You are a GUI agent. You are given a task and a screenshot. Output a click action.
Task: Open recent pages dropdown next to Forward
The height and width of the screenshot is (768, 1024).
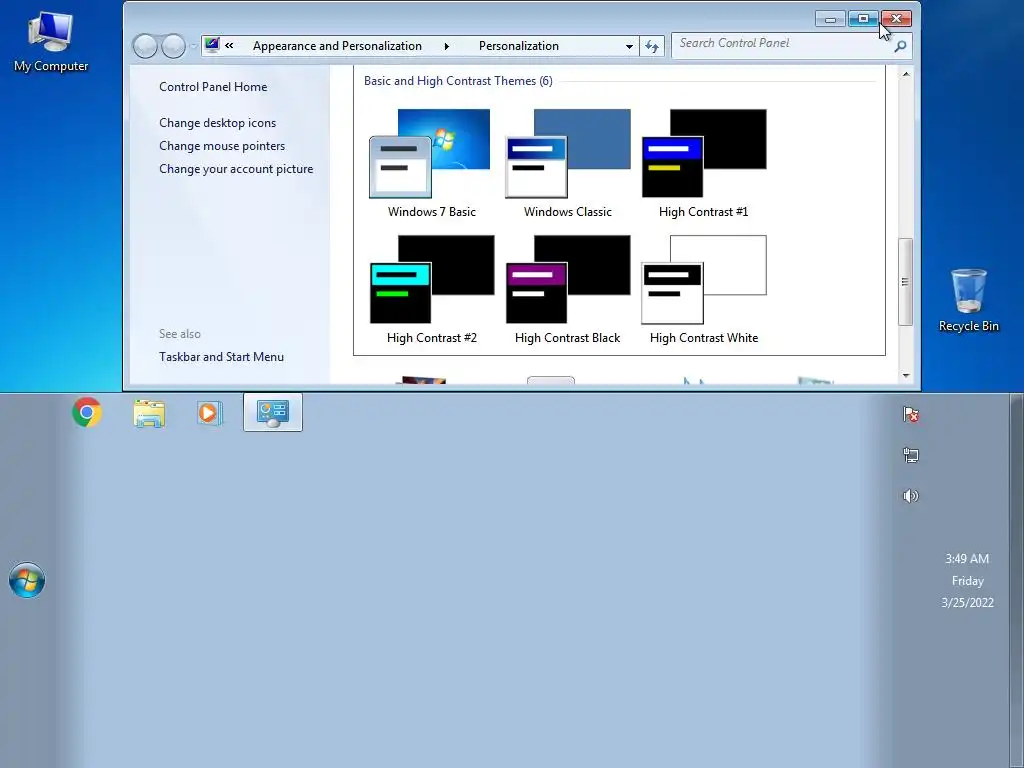pyautogui.click(x=193, y=46)
